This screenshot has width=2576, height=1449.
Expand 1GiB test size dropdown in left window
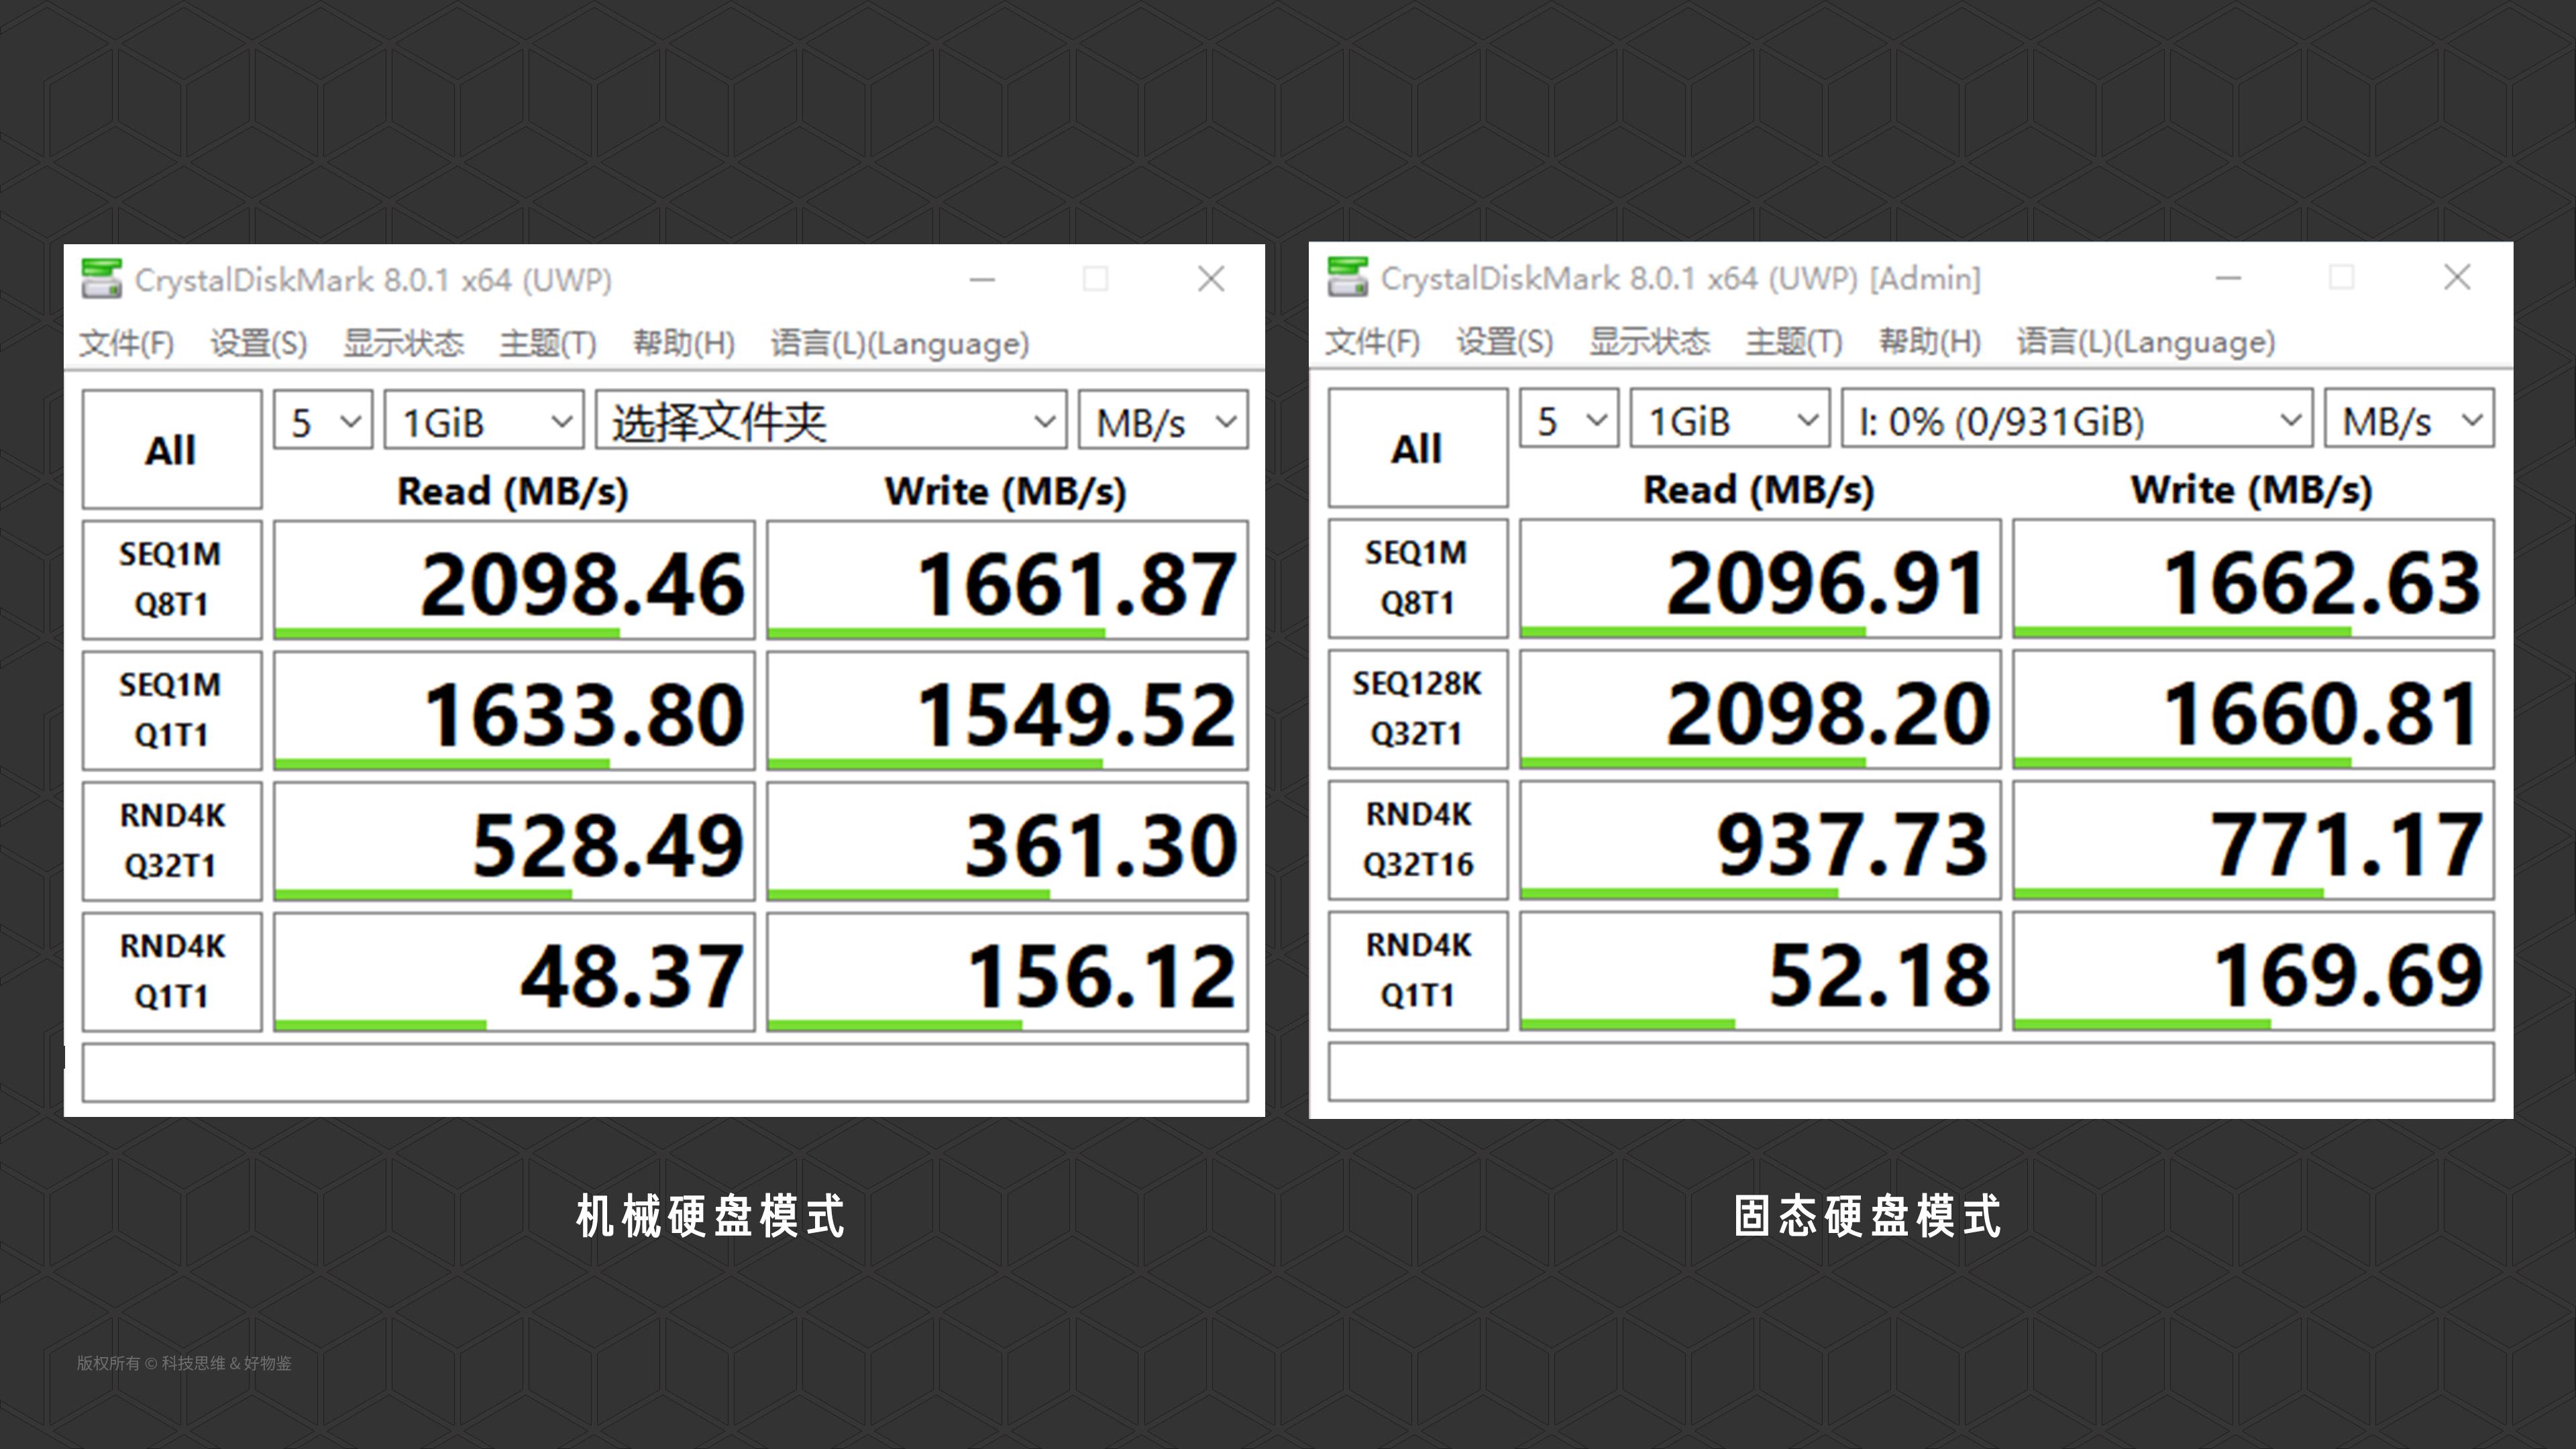pyautogui.click(x=484, y=421)
